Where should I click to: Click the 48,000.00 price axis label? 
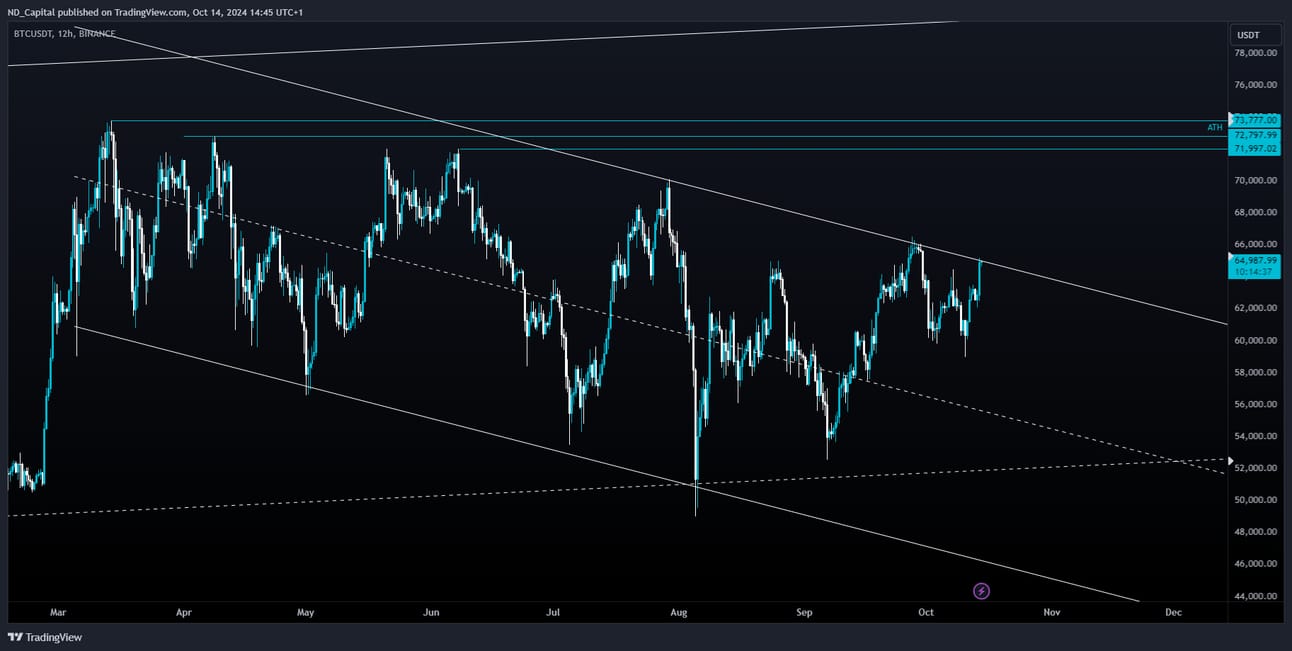point(1256,532)
